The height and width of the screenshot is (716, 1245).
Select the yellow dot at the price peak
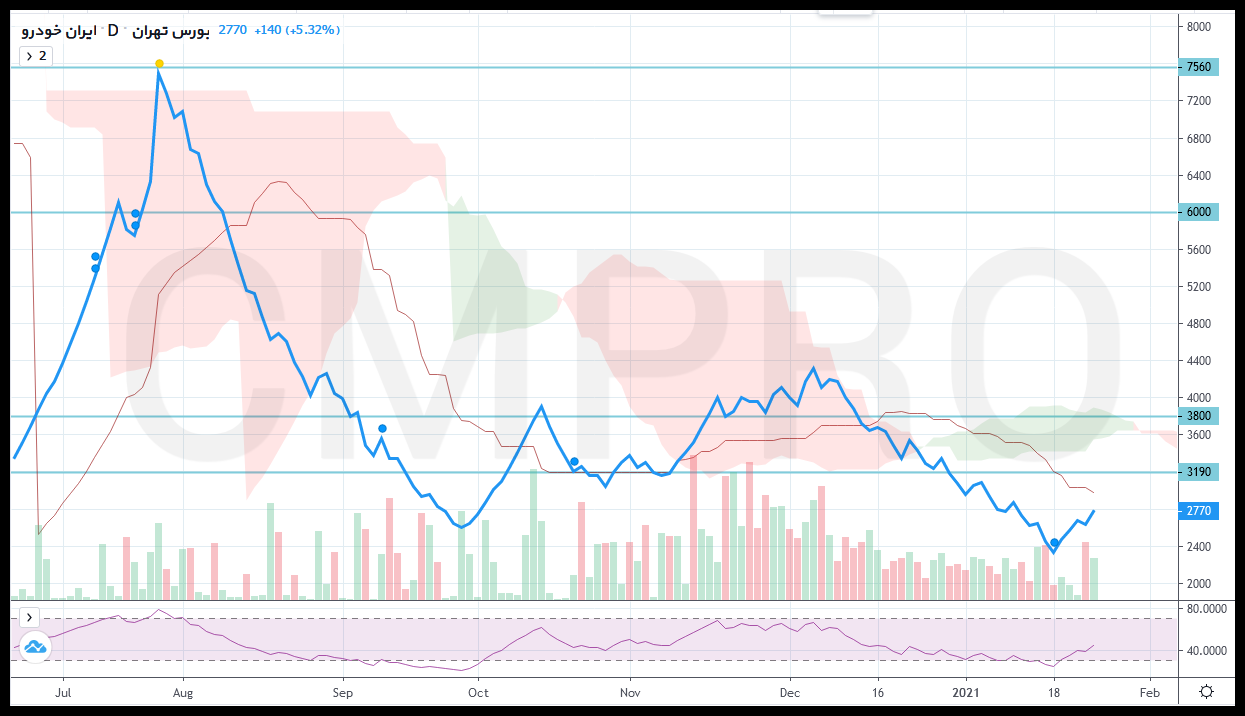coord(159,64)
